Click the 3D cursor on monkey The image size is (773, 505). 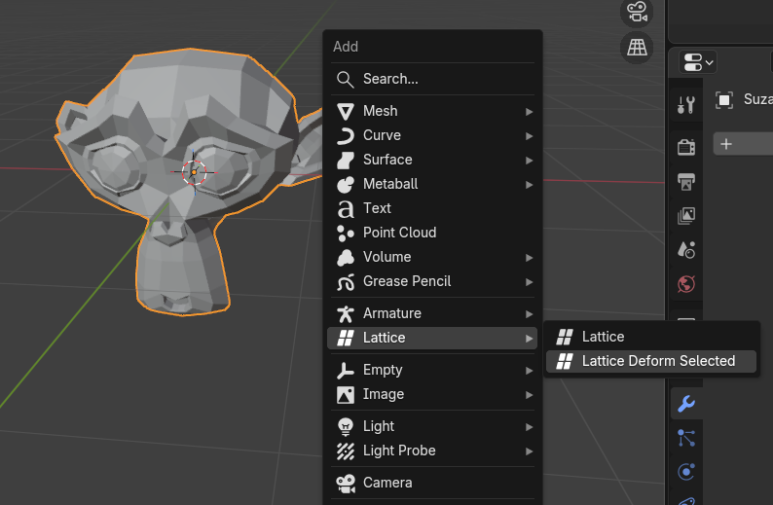(194, 172)
